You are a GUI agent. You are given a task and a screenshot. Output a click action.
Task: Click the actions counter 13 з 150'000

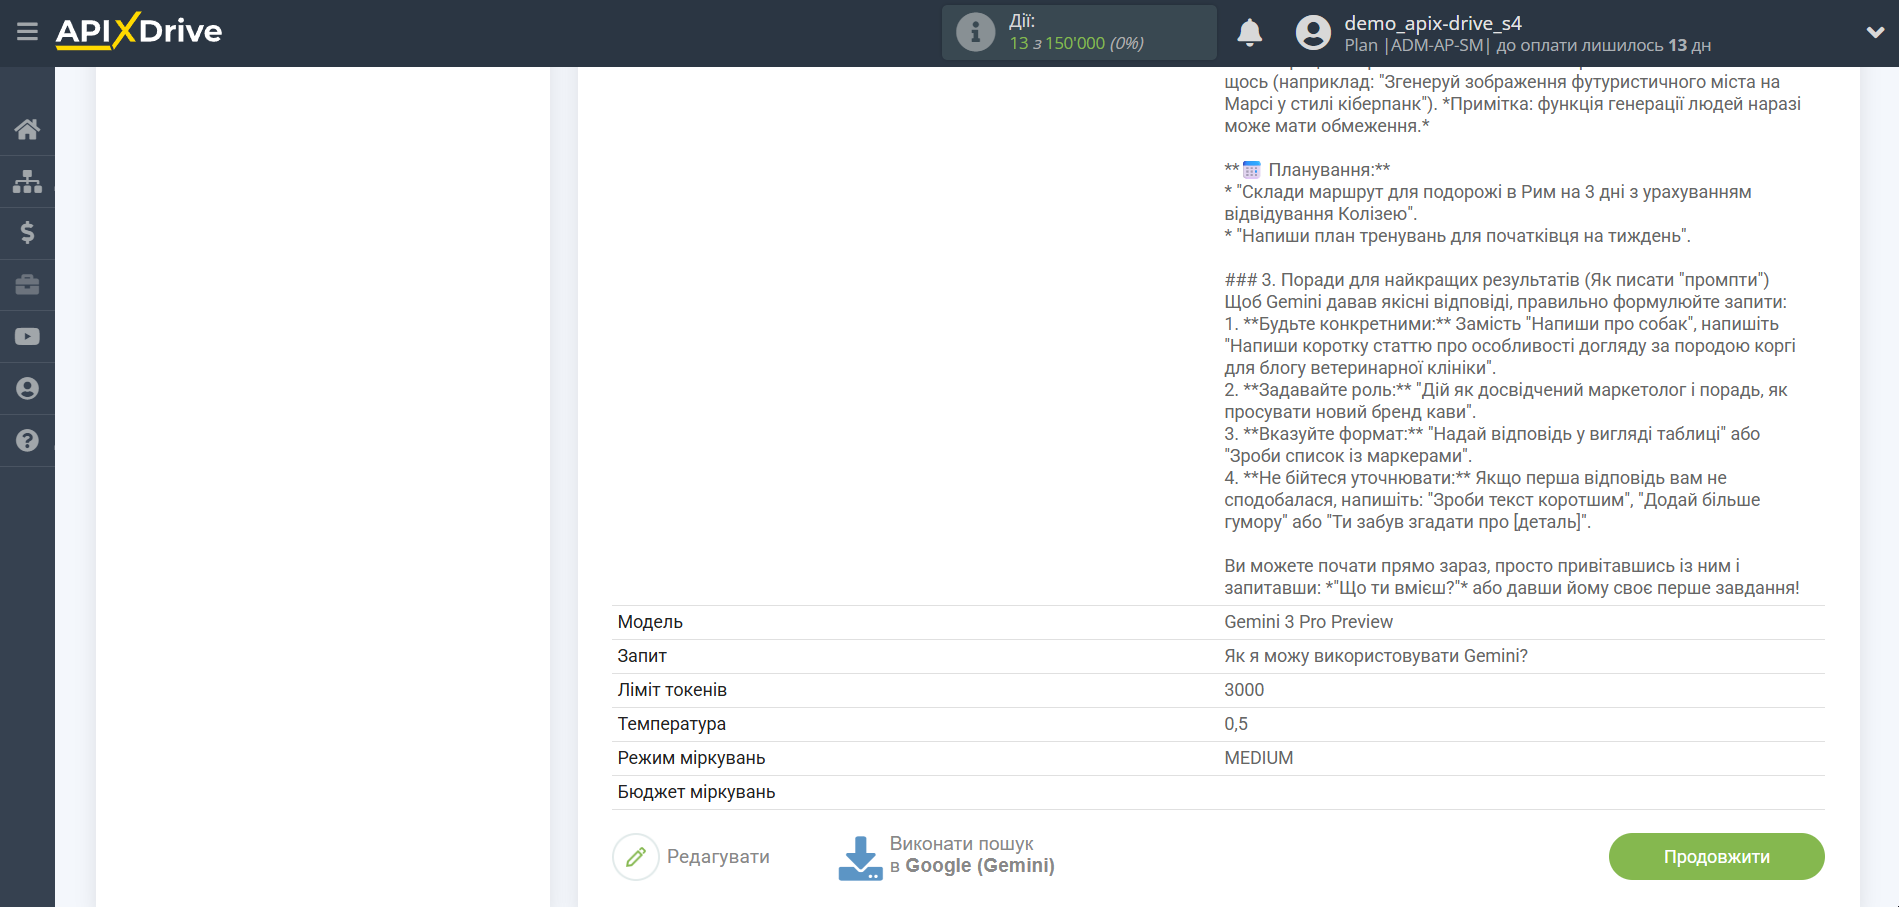click(1076, 43)
